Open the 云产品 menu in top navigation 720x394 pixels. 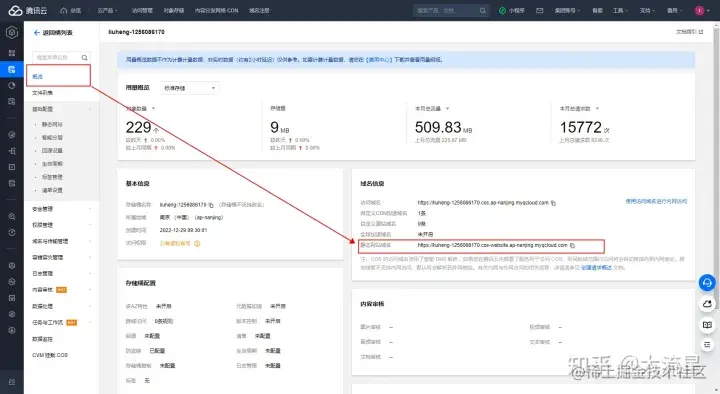[x=107, y=11]
